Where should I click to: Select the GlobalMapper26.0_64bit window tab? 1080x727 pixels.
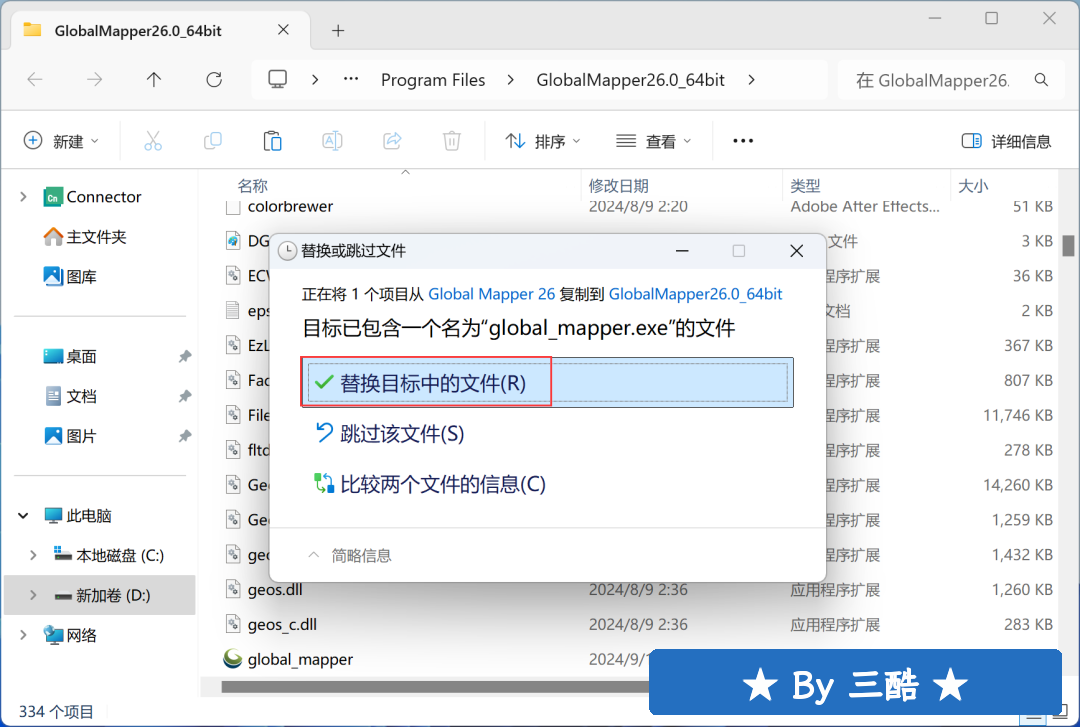click(161, 30)
